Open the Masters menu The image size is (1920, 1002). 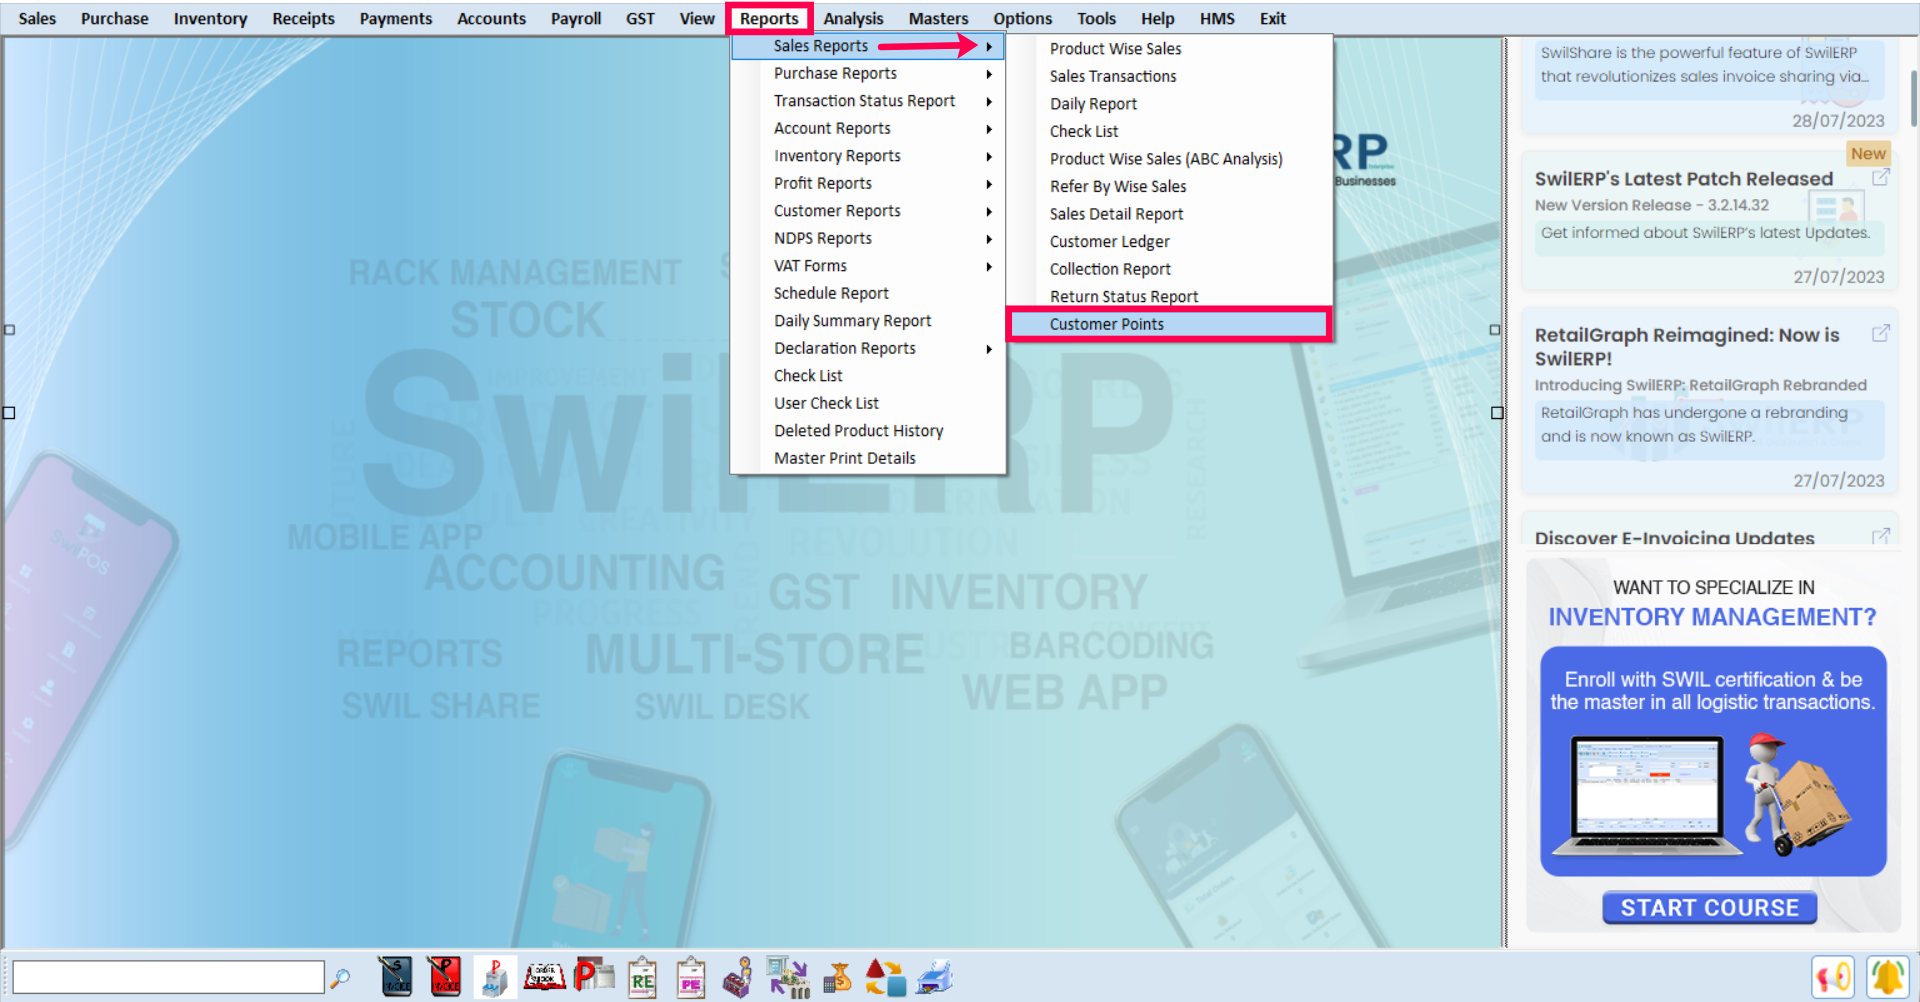click(938, 18)
